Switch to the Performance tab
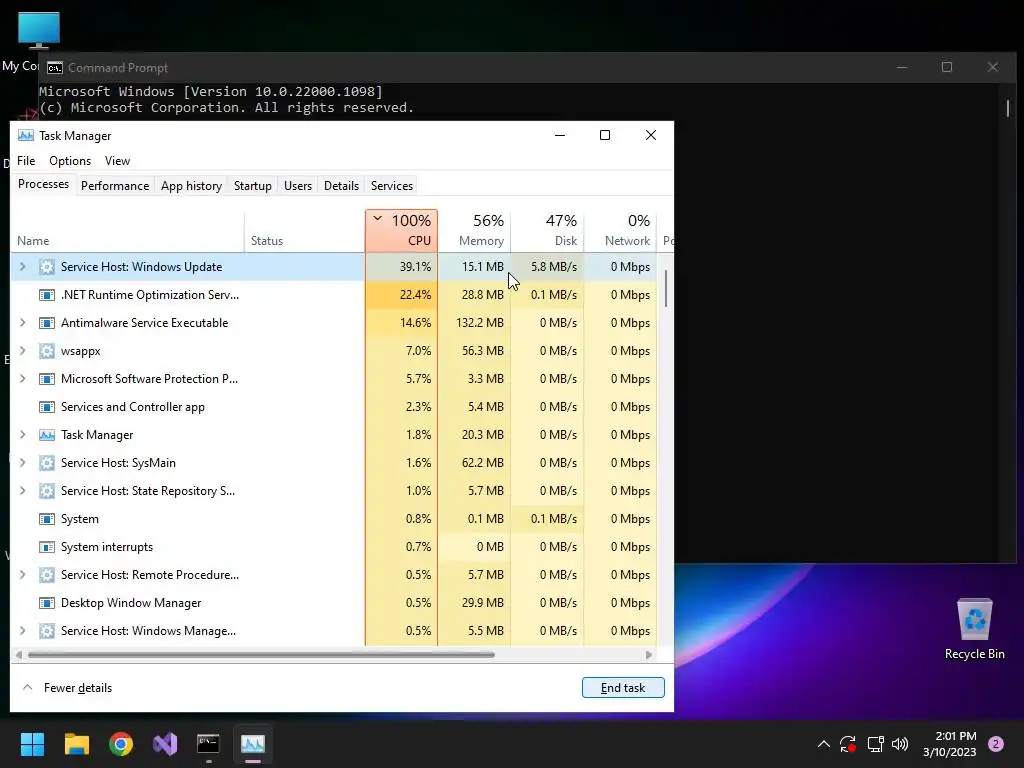This screenshot has height=768, width=1024. (x=115, y=186)
